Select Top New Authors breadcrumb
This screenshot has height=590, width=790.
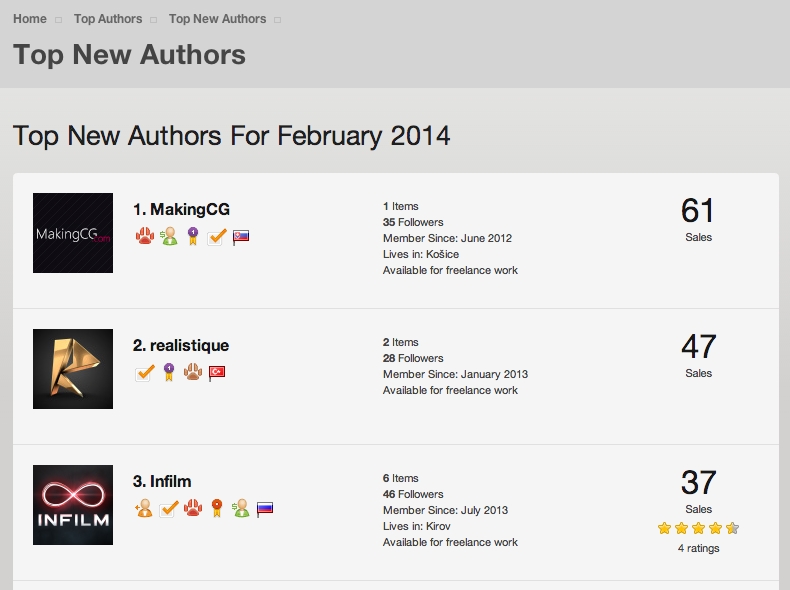(x=217, y=19)
